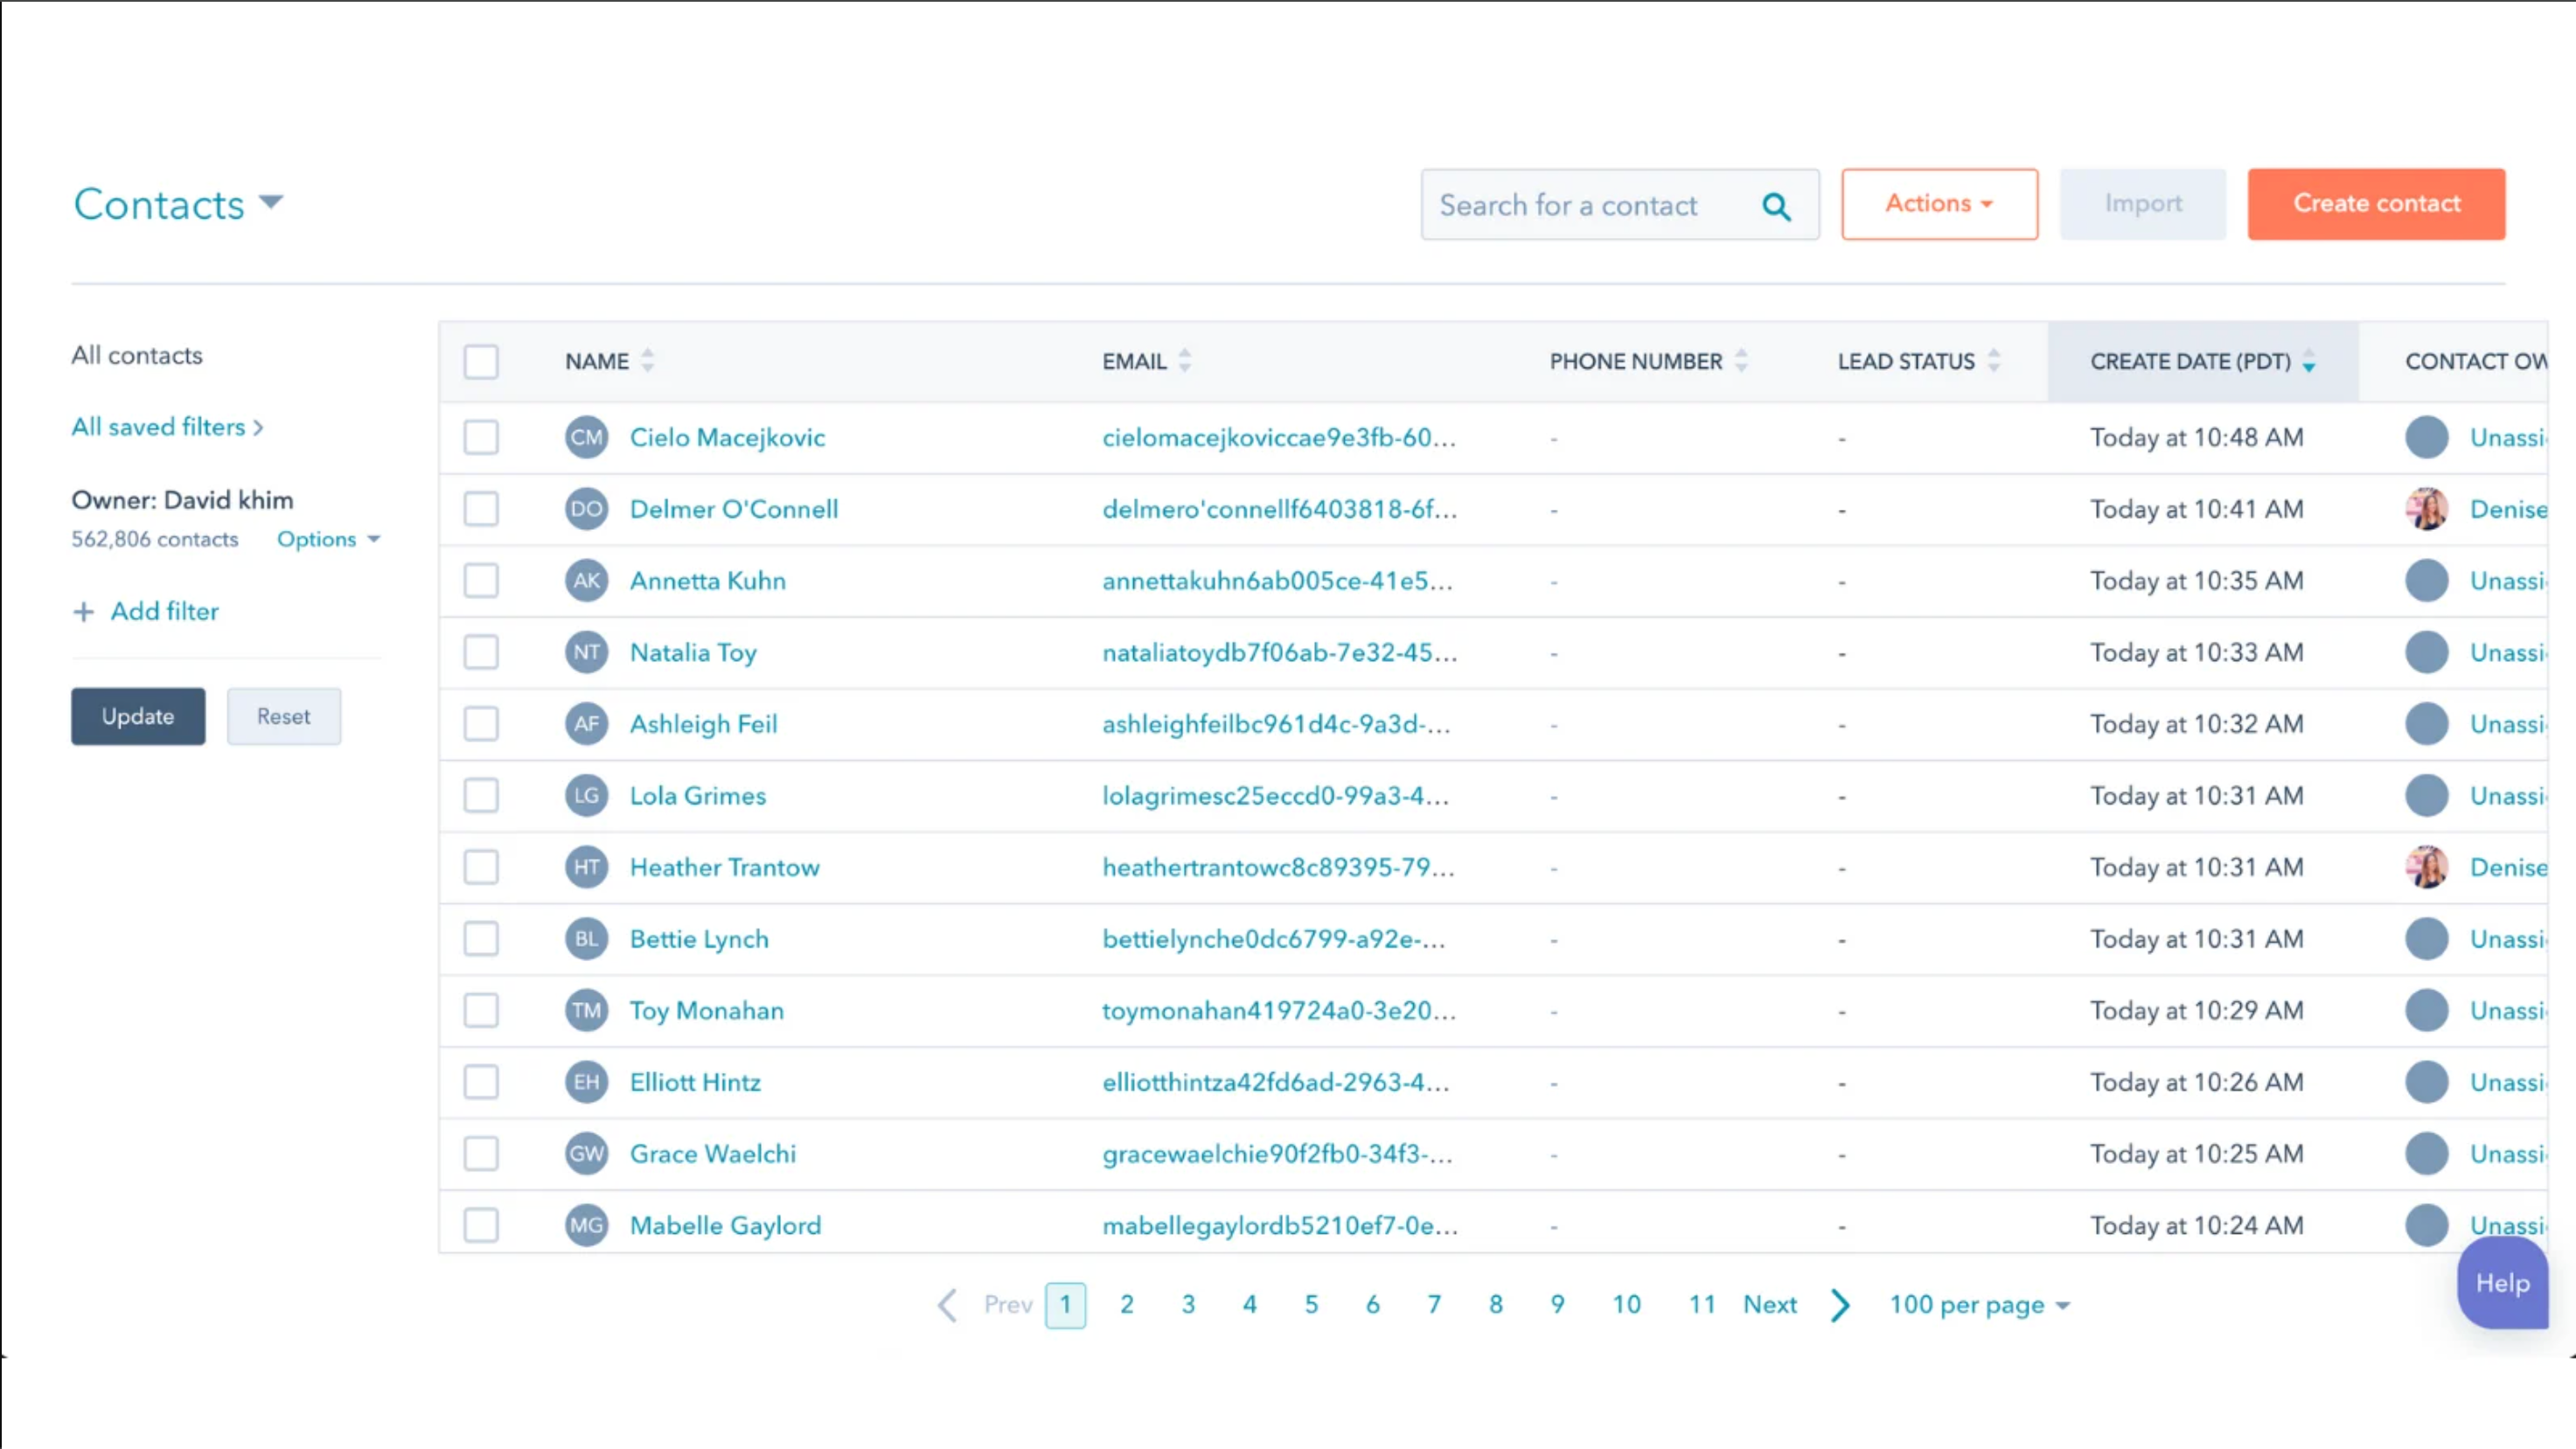Click the DO avatar for Delmer O'Connell
Screen dimensions: 2576x1449
click(586, 509)
